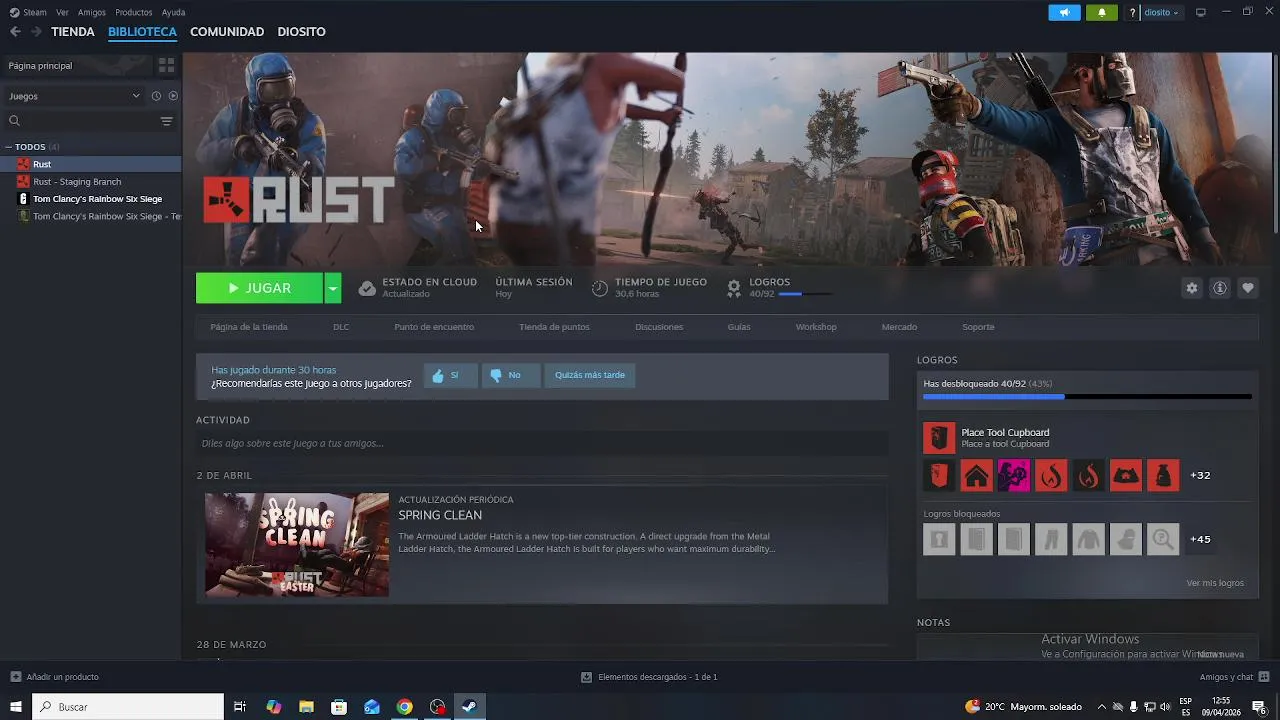Click the house achievement icon
This screenshot has height=720, width=1280.
point(976,475)
